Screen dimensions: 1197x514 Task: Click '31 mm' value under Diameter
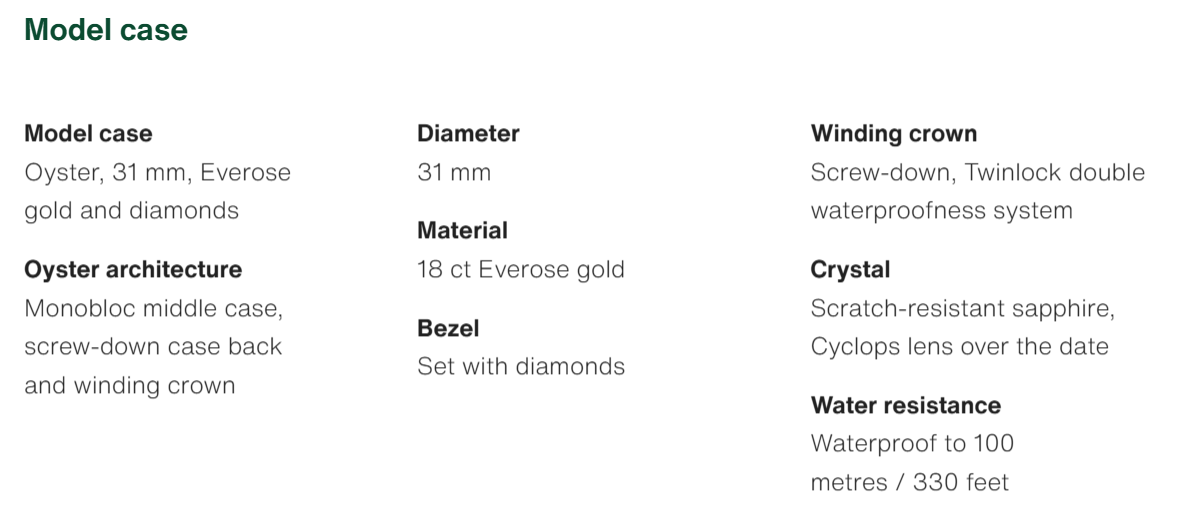(x=454, y=173)
